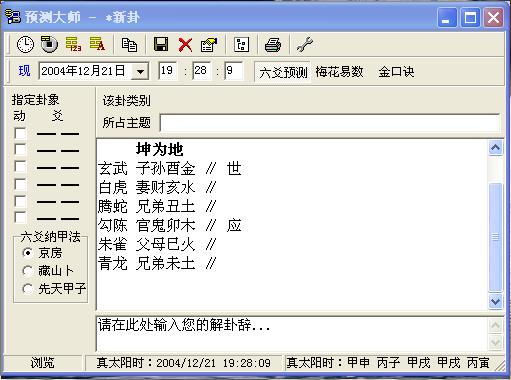Click the interpretation notes text area
Image resolution: width=511 pixels, height=380 pixels.
pos(292,333)
